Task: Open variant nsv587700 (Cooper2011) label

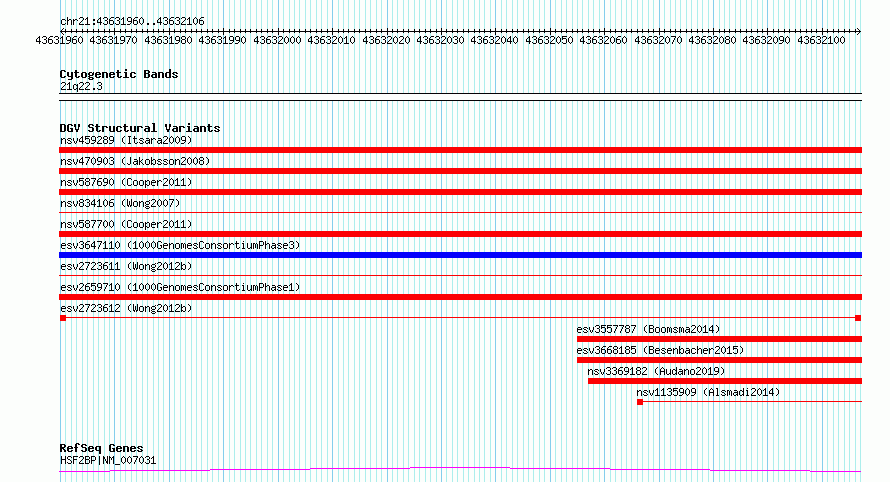Action: point(126,224)
